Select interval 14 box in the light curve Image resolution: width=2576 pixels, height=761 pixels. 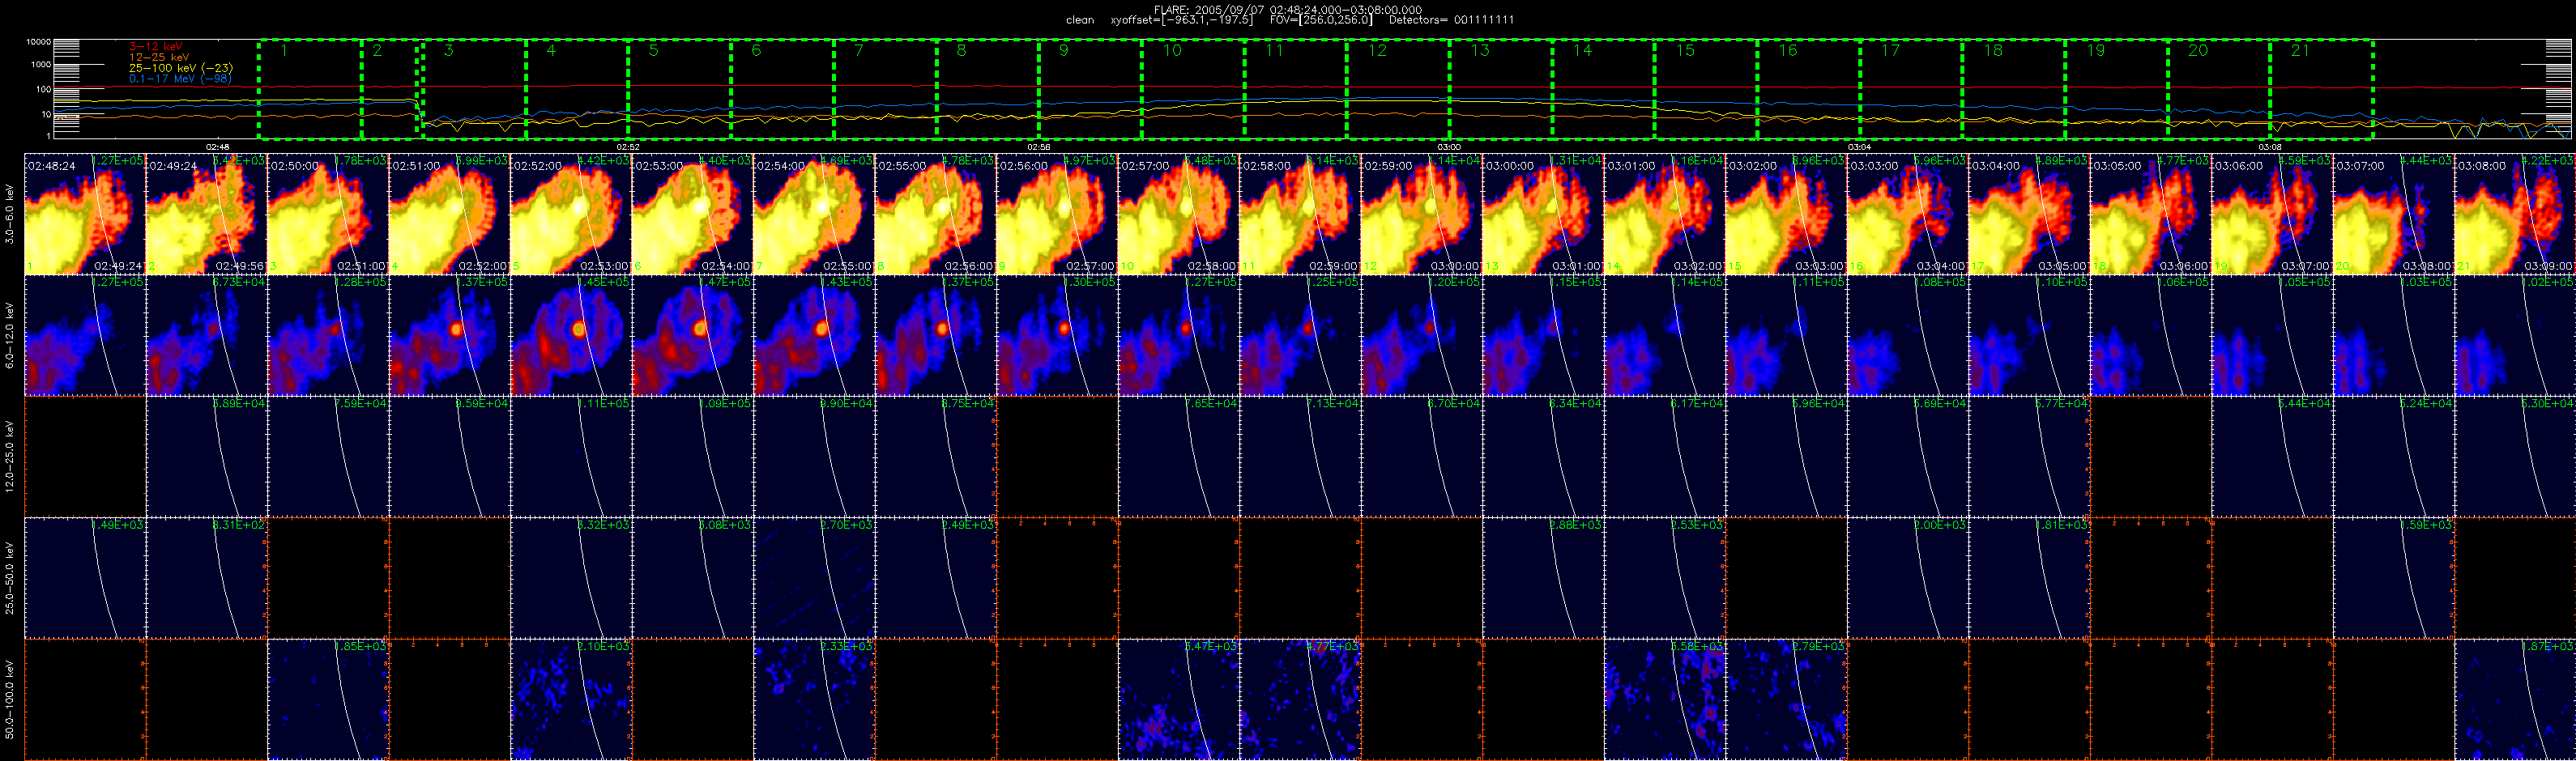coord(1604,89)
